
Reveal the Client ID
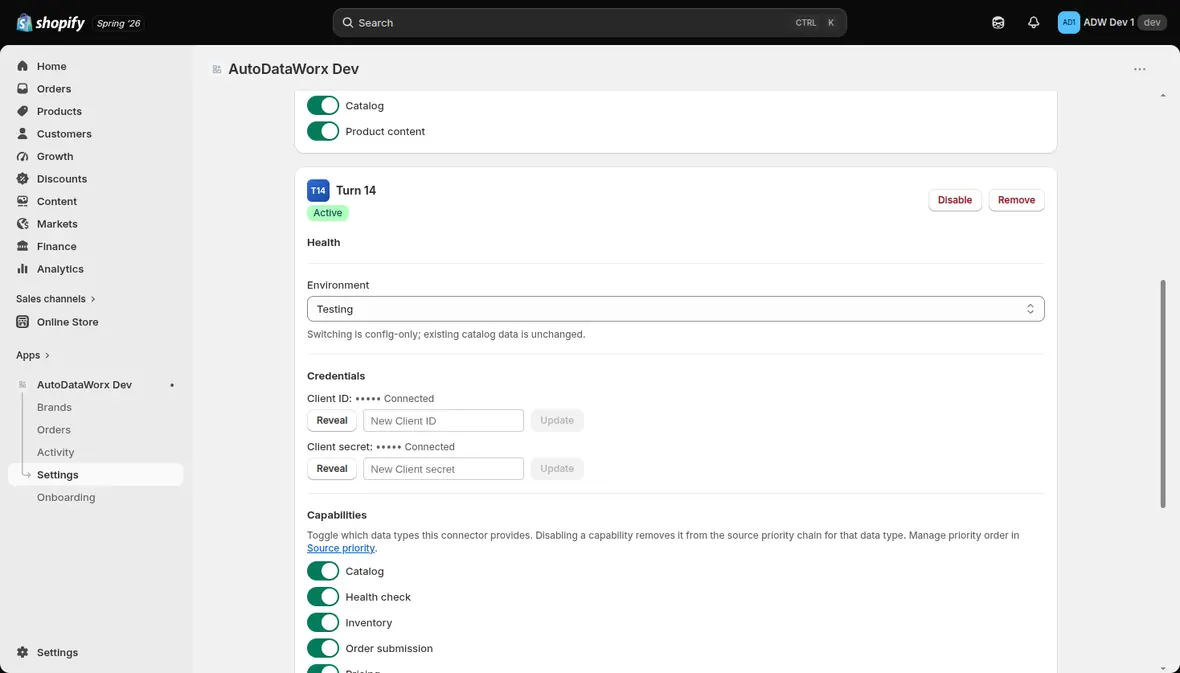[332, 421]
